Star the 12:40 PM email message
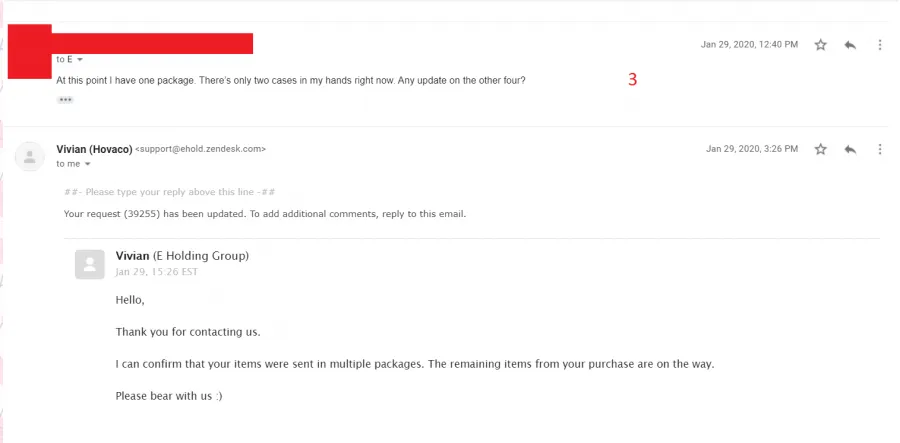The width and height of the screenshot is (900, 443). (821, 45)
